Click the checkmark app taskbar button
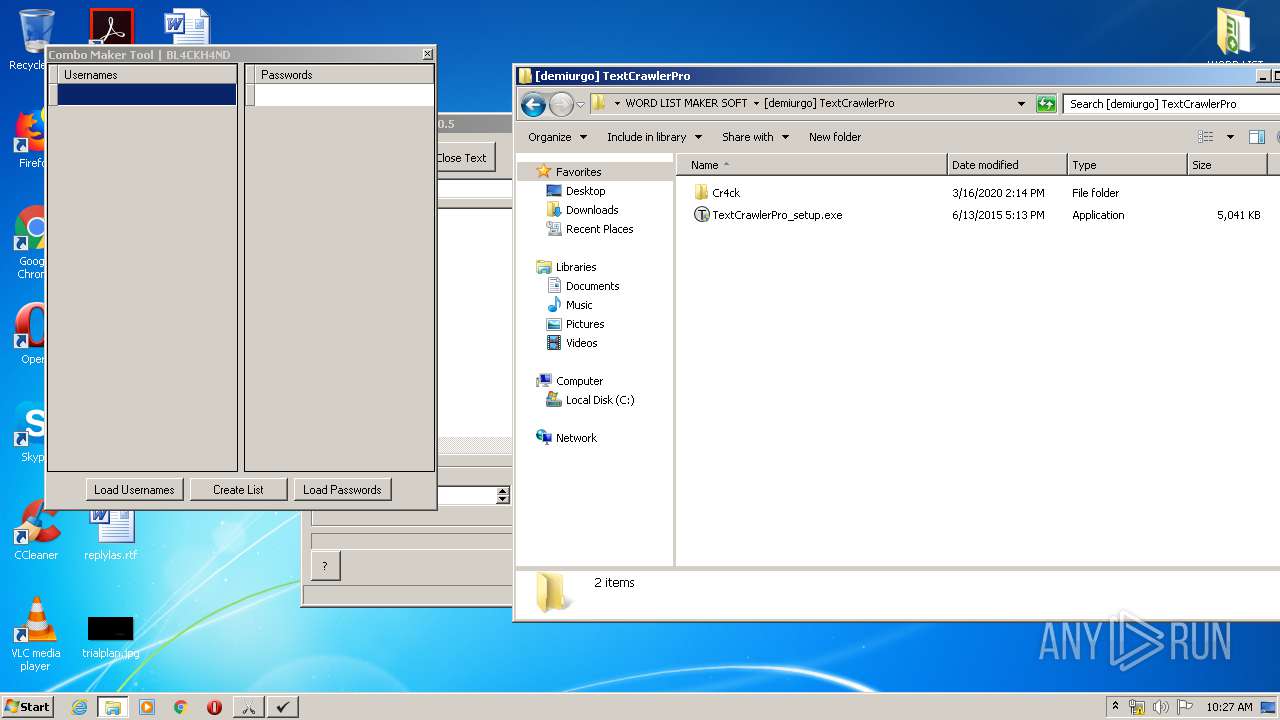1280x720 pixels. coord(282,707)
